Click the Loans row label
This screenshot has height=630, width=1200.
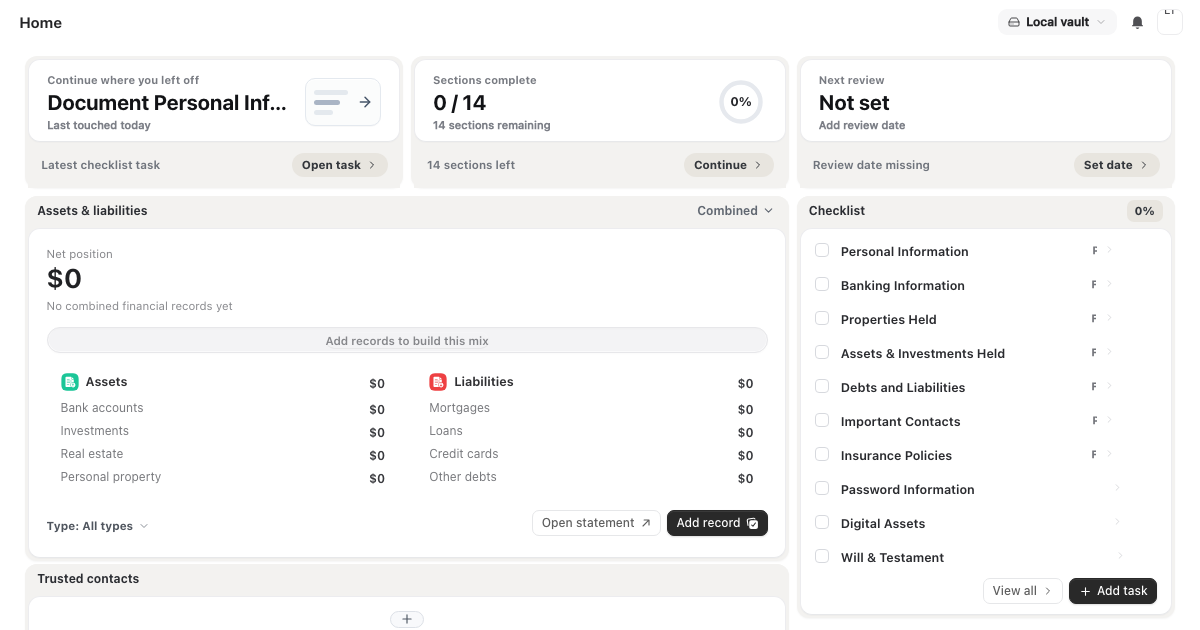446,431
